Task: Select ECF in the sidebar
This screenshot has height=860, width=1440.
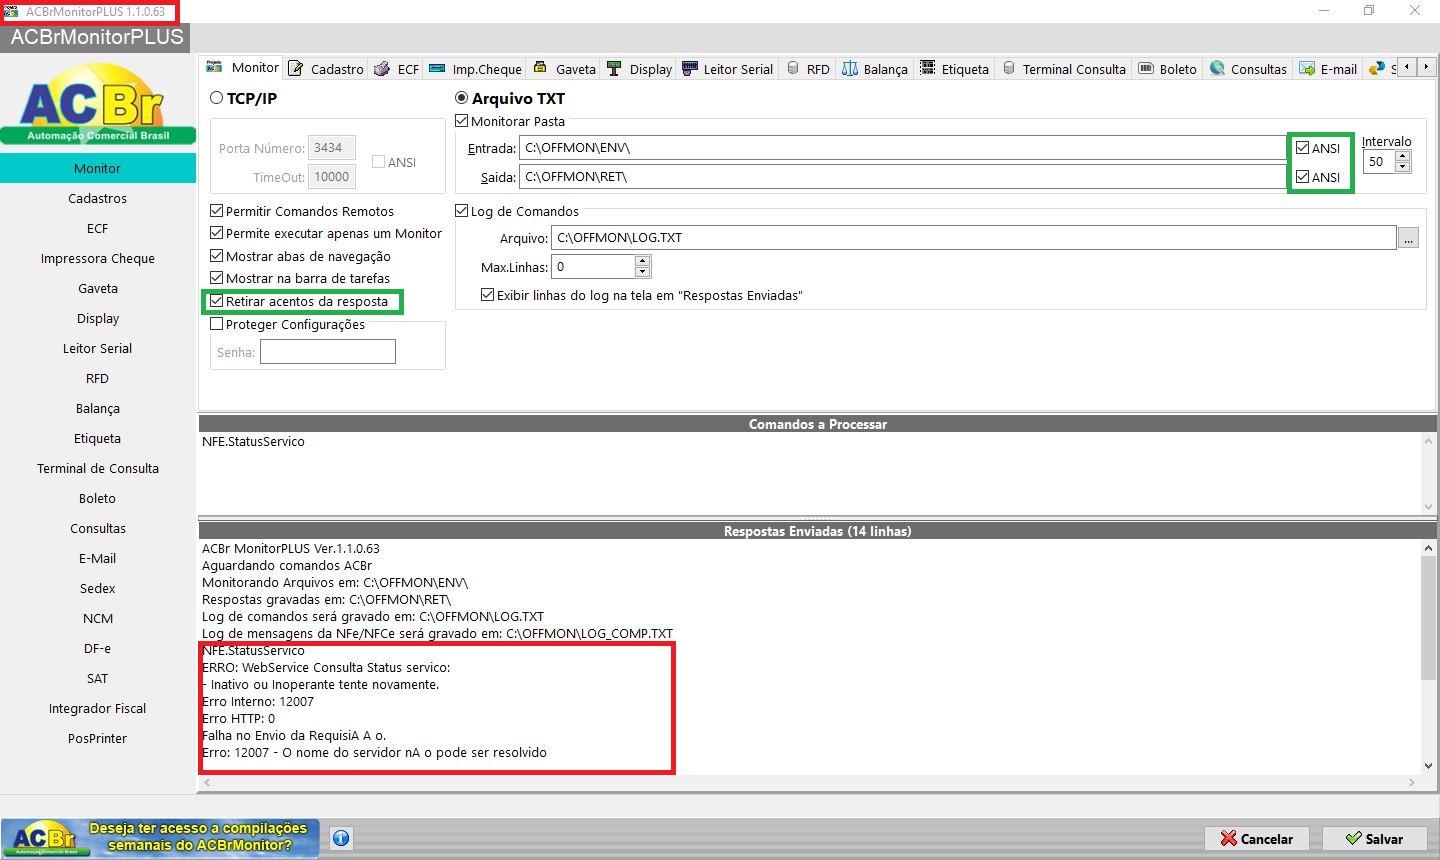Action: 98,228
